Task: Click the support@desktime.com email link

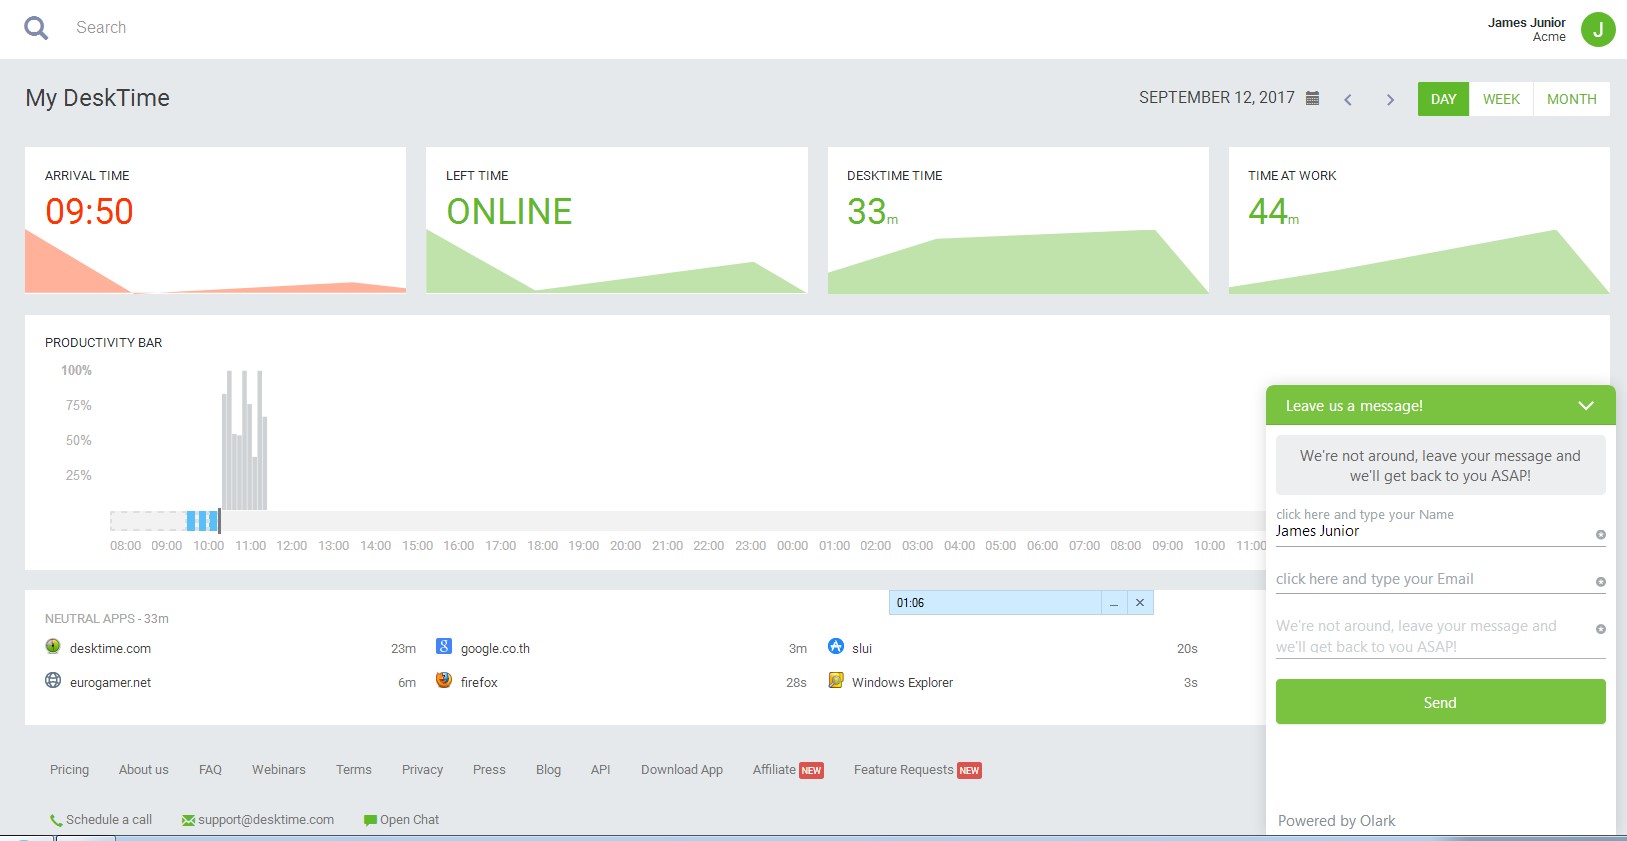Action: tap(266, 820)
